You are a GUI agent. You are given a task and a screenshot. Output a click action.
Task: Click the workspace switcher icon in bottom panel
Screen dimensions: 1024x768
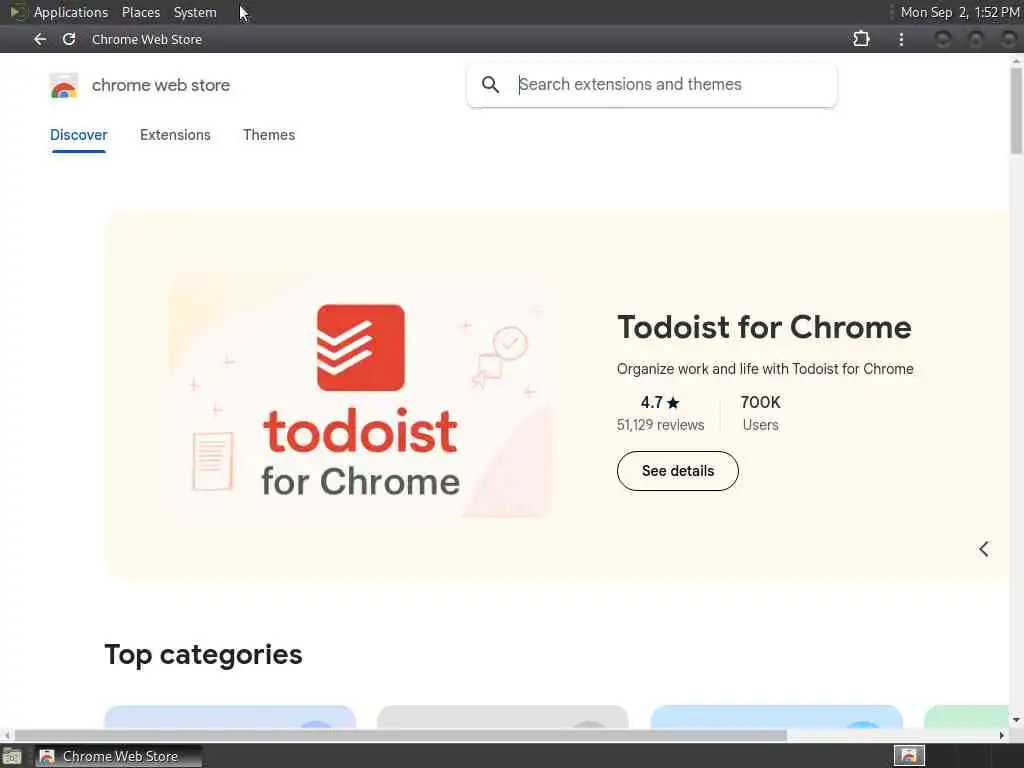coord(908,756)
